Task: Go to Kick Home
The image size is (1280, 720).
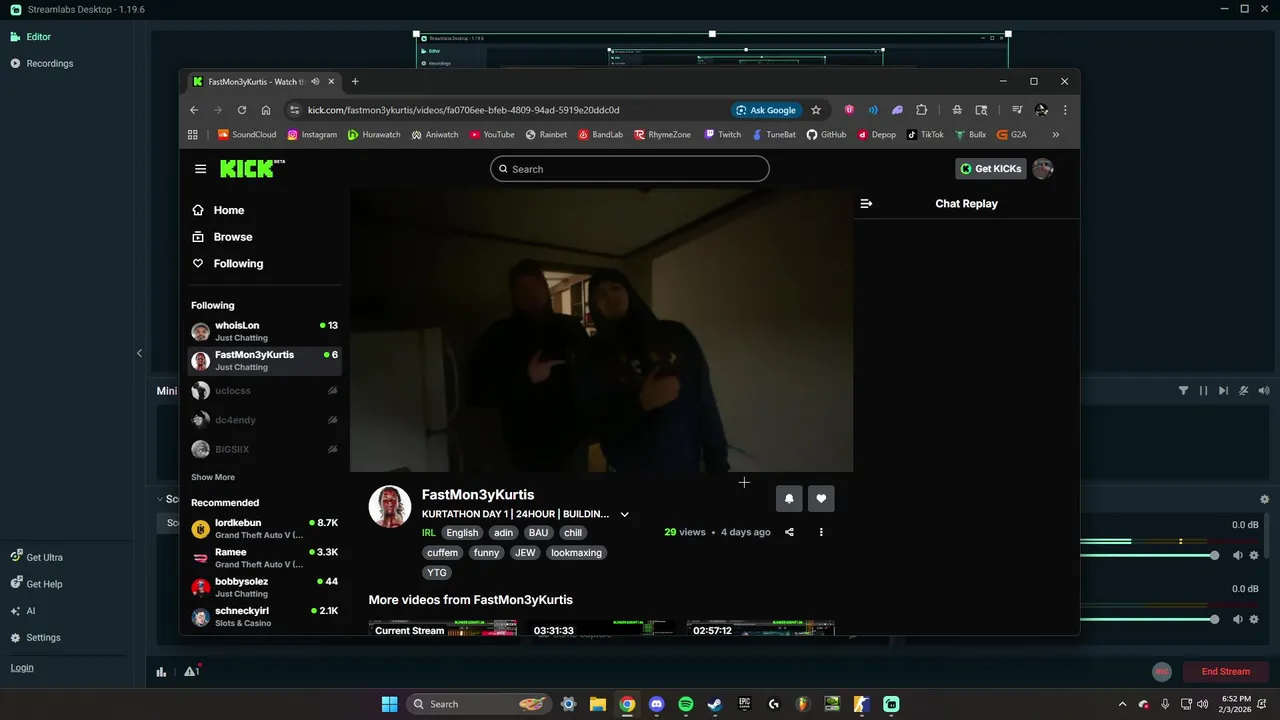Action: [218, 210]
